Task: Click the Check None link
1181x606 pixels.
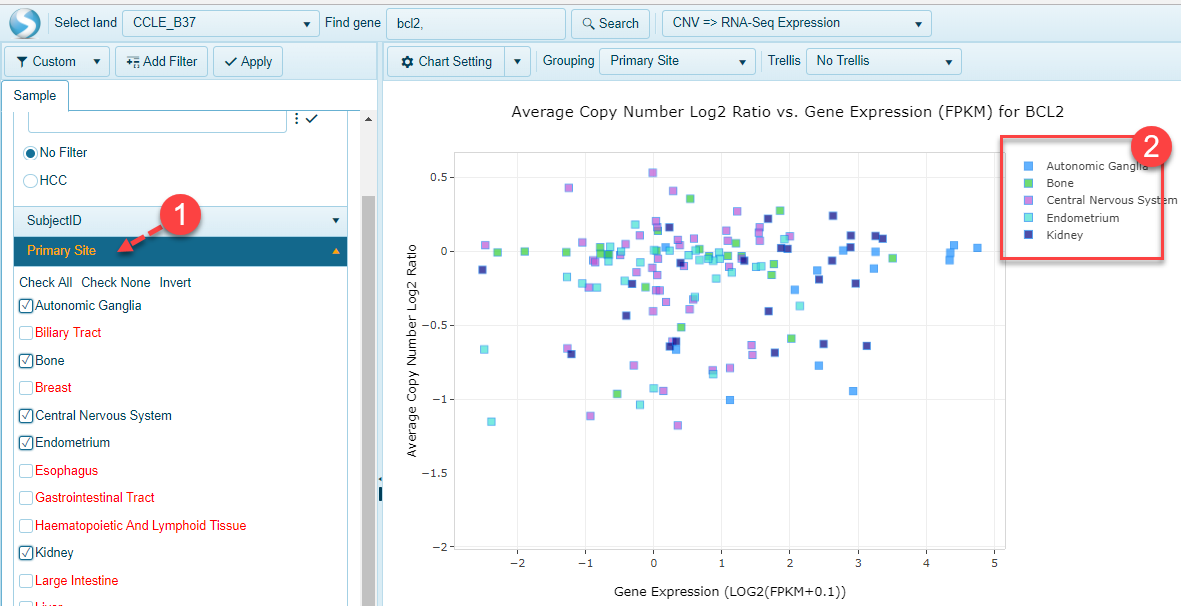Action: (x=115, y=283)
